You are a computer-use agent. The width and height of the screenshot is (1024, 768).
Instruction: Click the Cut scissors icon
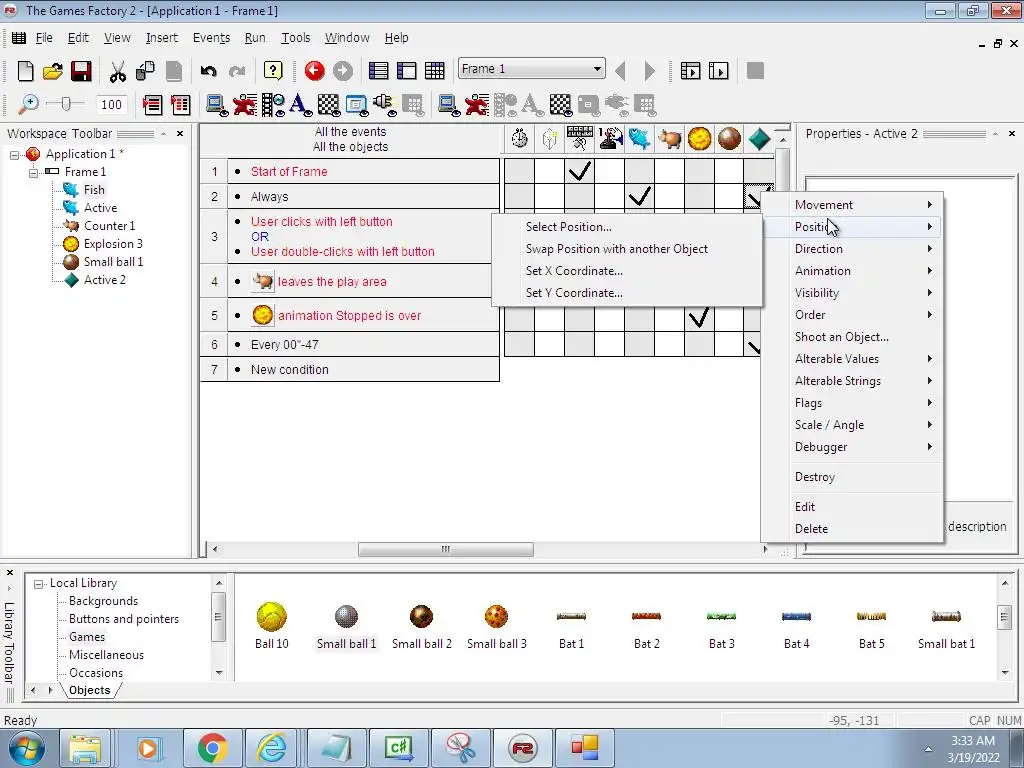118,71
